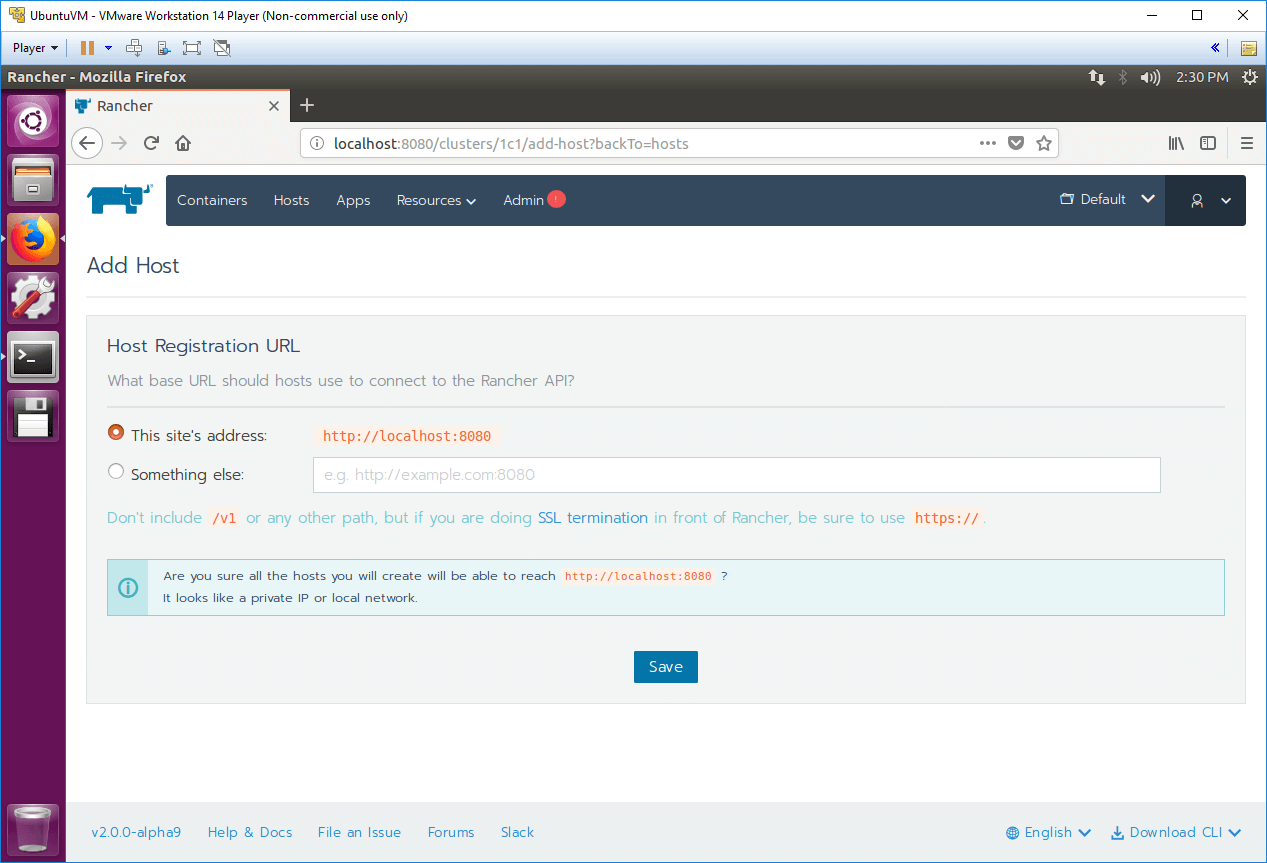Viewport: 1267px width, 863px height.
Task: Save page to Pocket
Action: coord(1016,143)
